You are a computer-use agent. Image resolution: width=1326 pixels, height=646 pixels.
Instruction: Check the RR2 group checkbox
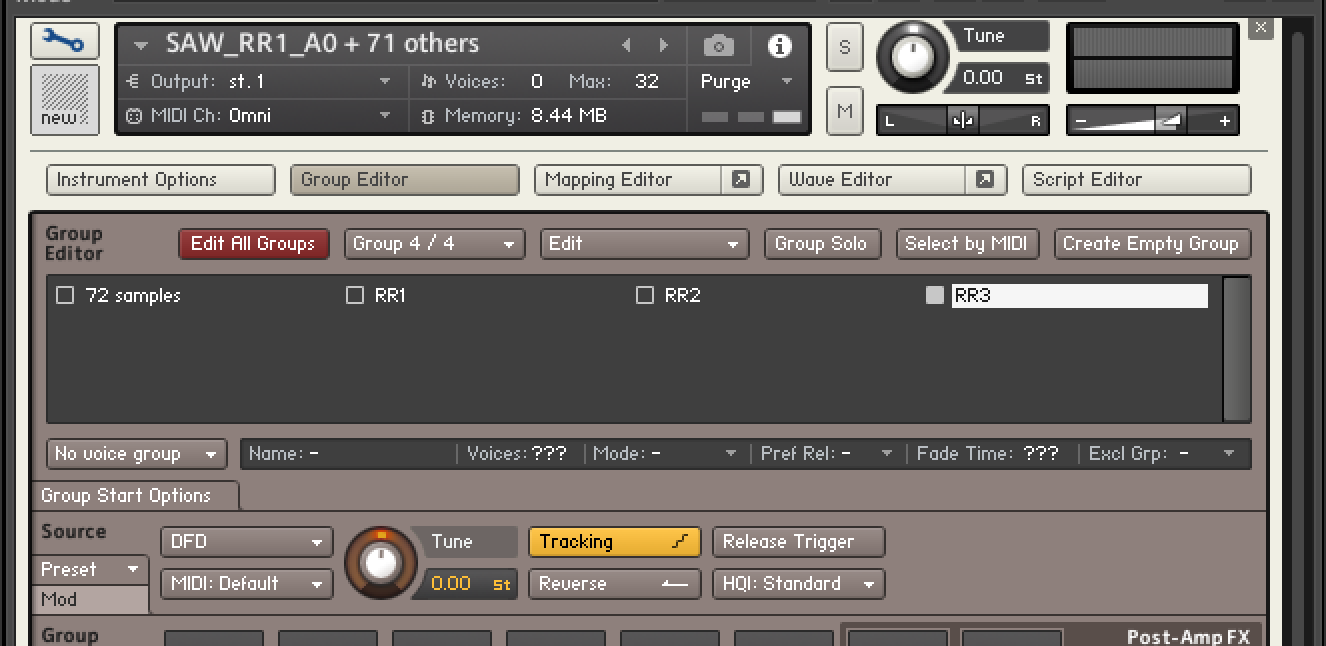point(645,296)
